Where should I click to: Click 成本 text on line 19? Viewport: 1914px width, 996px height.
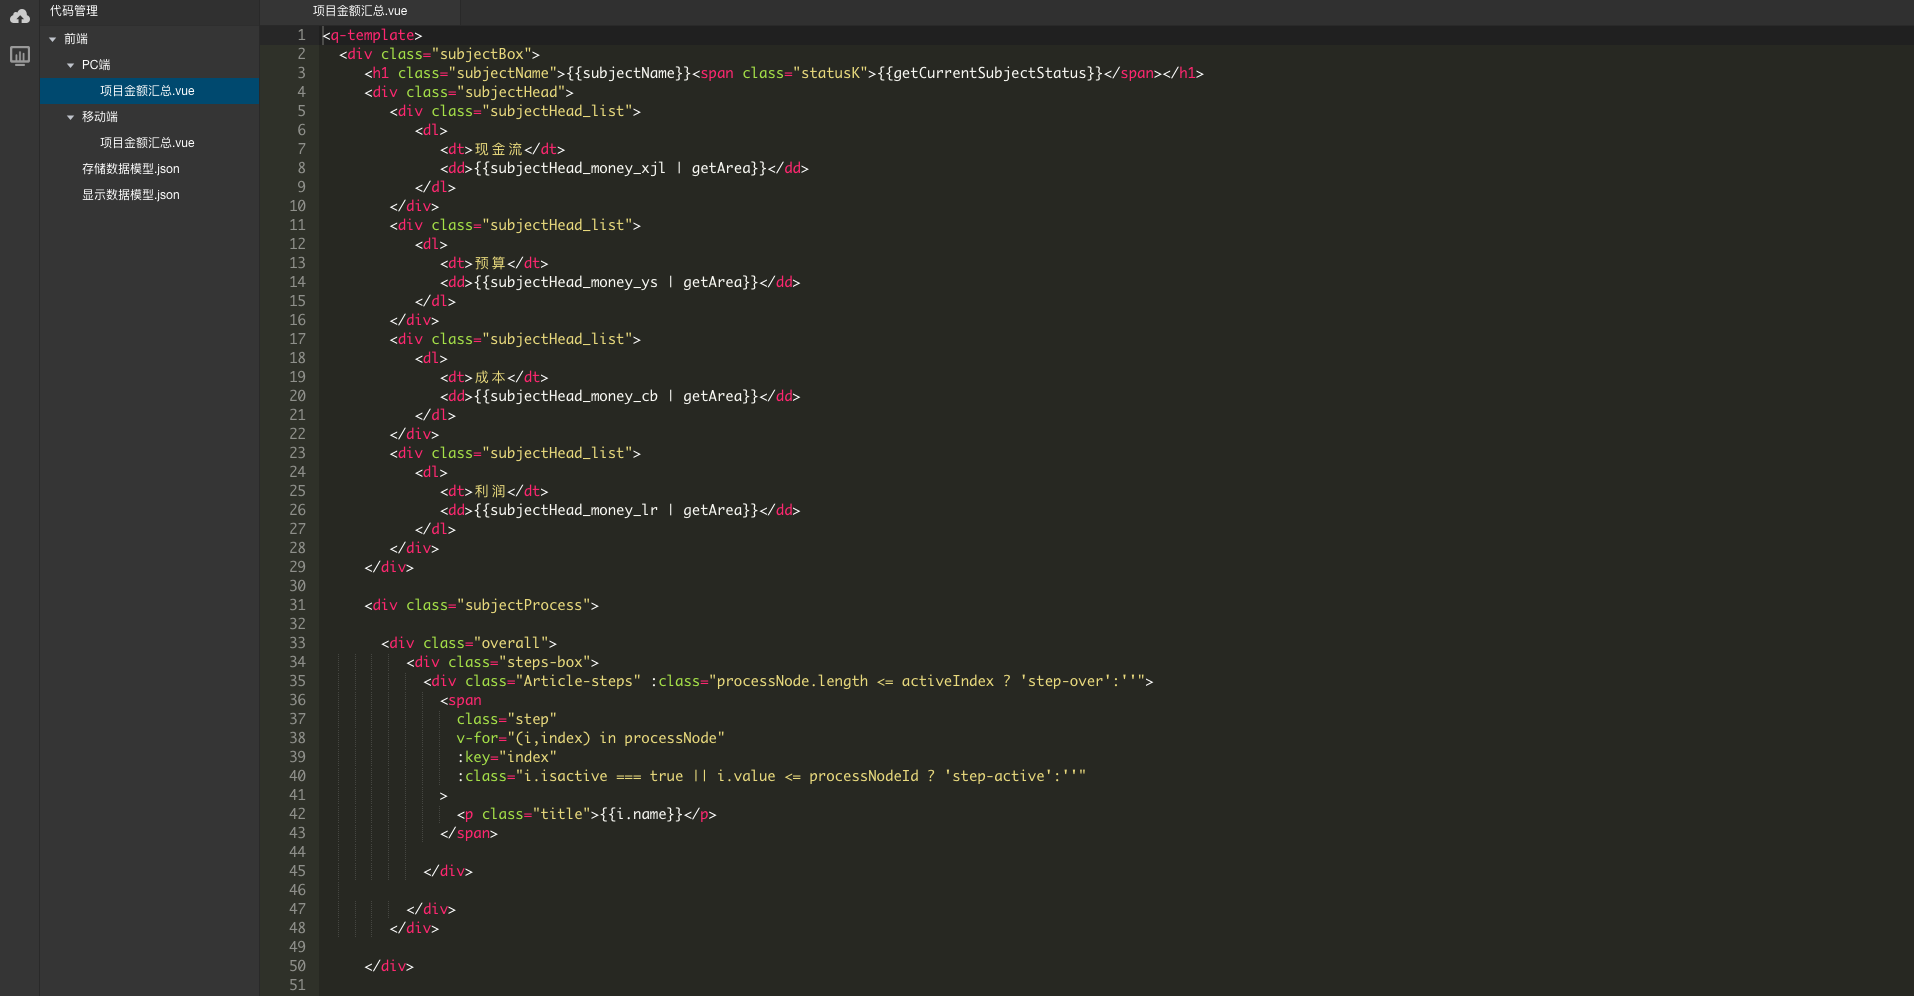click(x=490, y=377)
